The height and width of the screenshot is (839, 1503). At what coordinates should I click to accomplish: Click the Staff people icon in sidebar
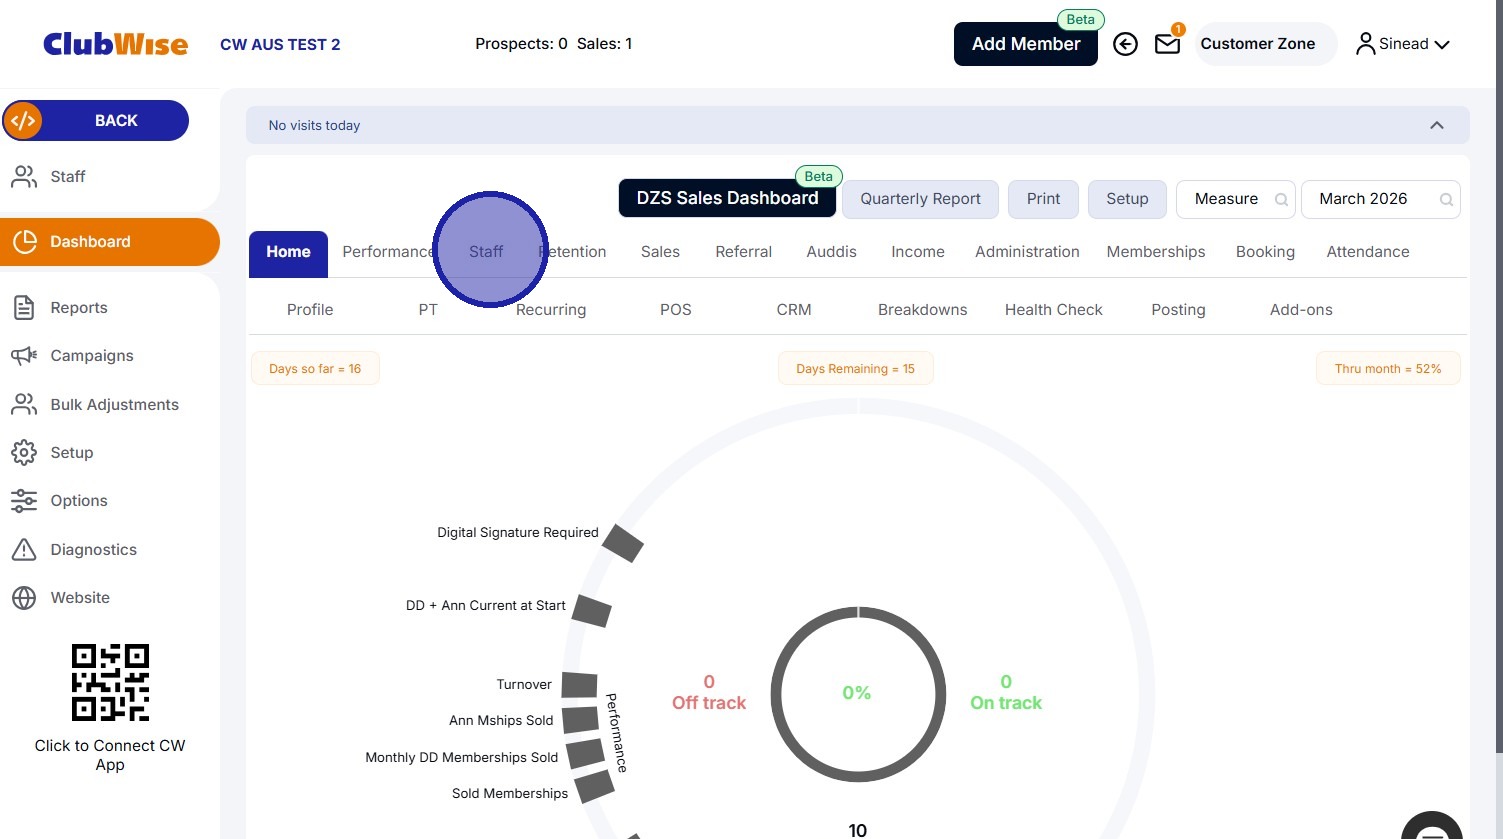[24, 177]
